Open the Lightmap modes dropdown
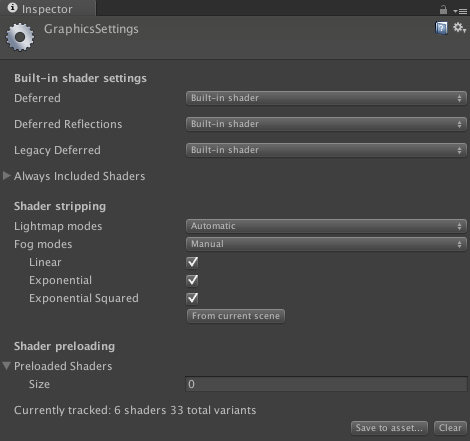This screenshot has height=441, width=470. pyautogui.click(x=326, y=226)
